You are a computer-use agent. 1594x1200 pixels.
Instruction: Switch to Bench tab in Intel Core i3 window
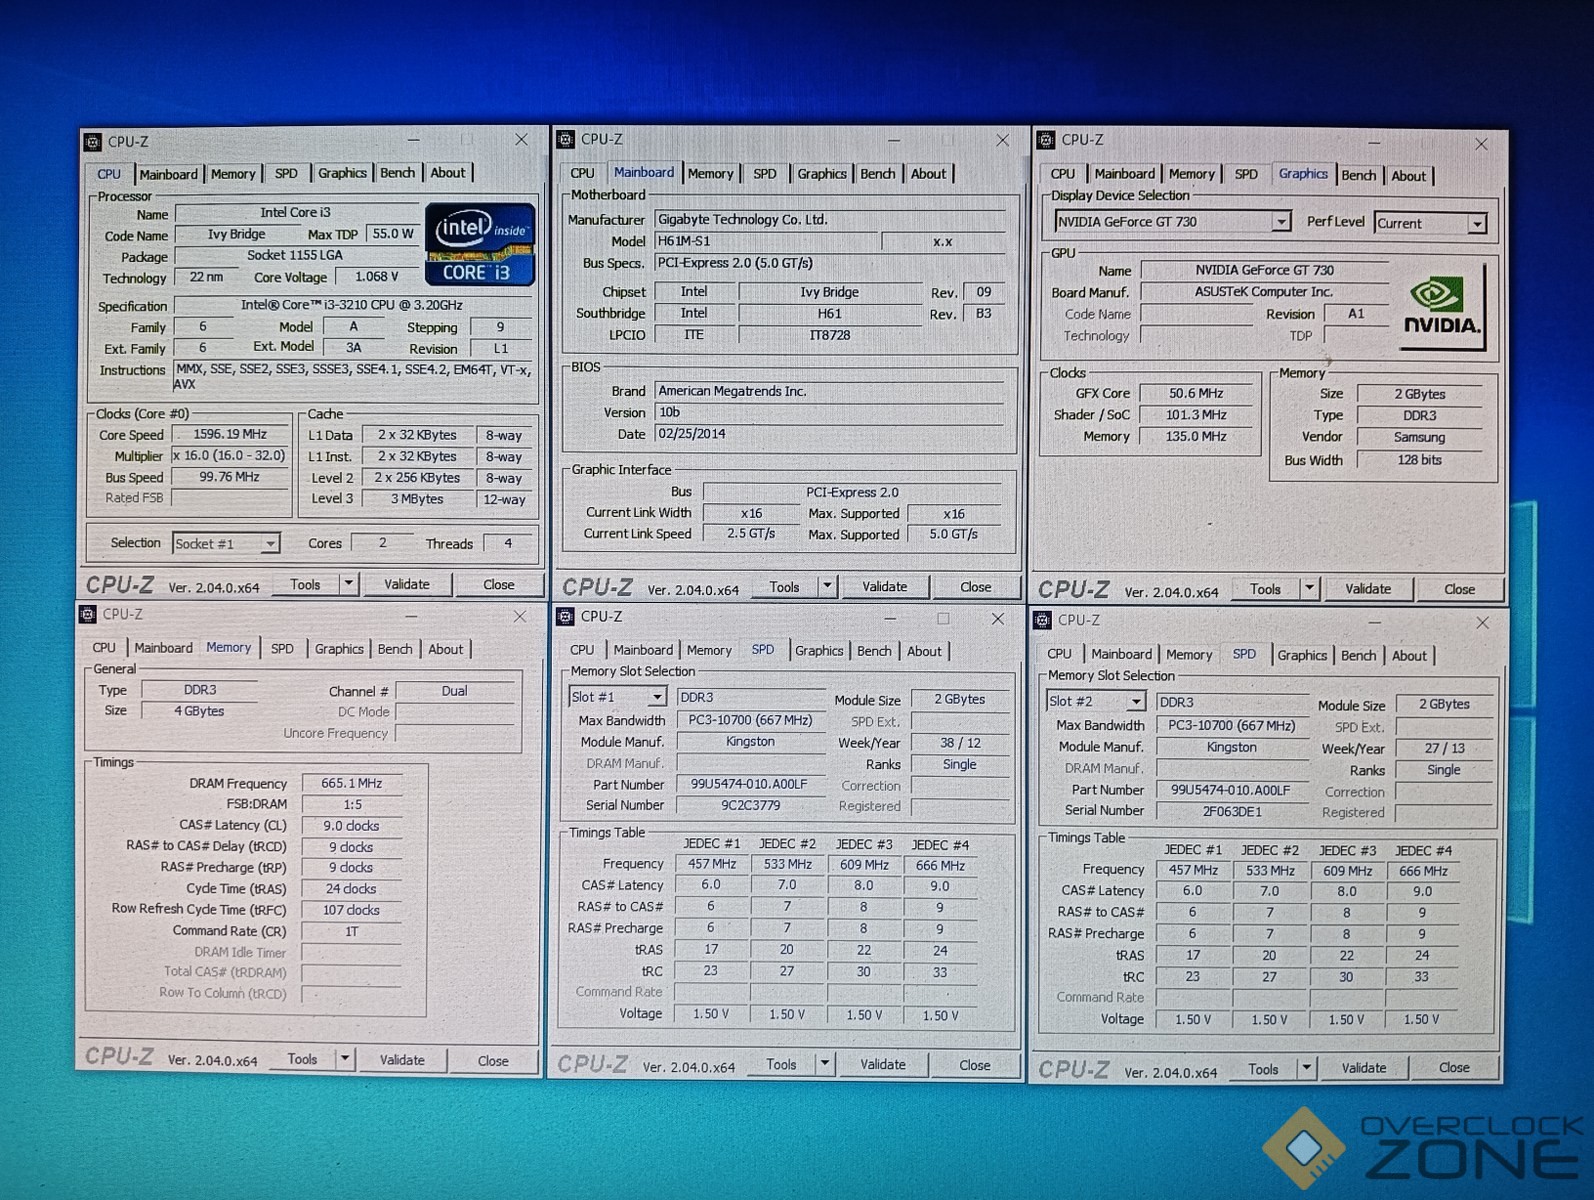[397, 173]
